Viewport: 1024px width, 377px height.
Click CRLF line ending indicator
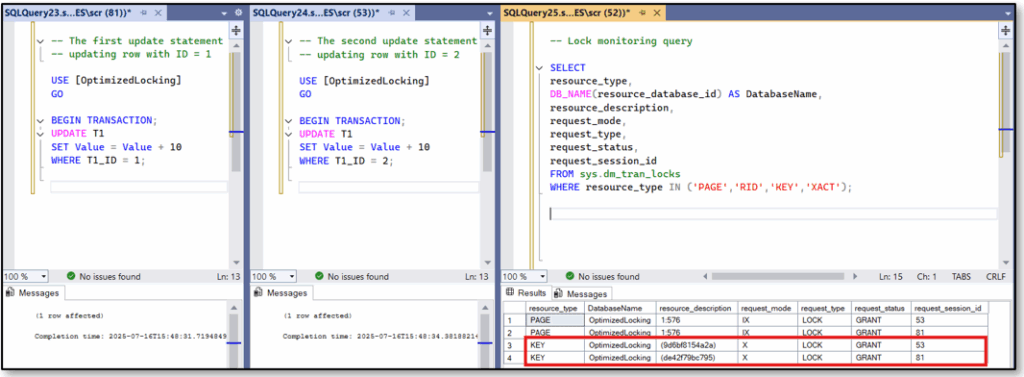(995, 276)
